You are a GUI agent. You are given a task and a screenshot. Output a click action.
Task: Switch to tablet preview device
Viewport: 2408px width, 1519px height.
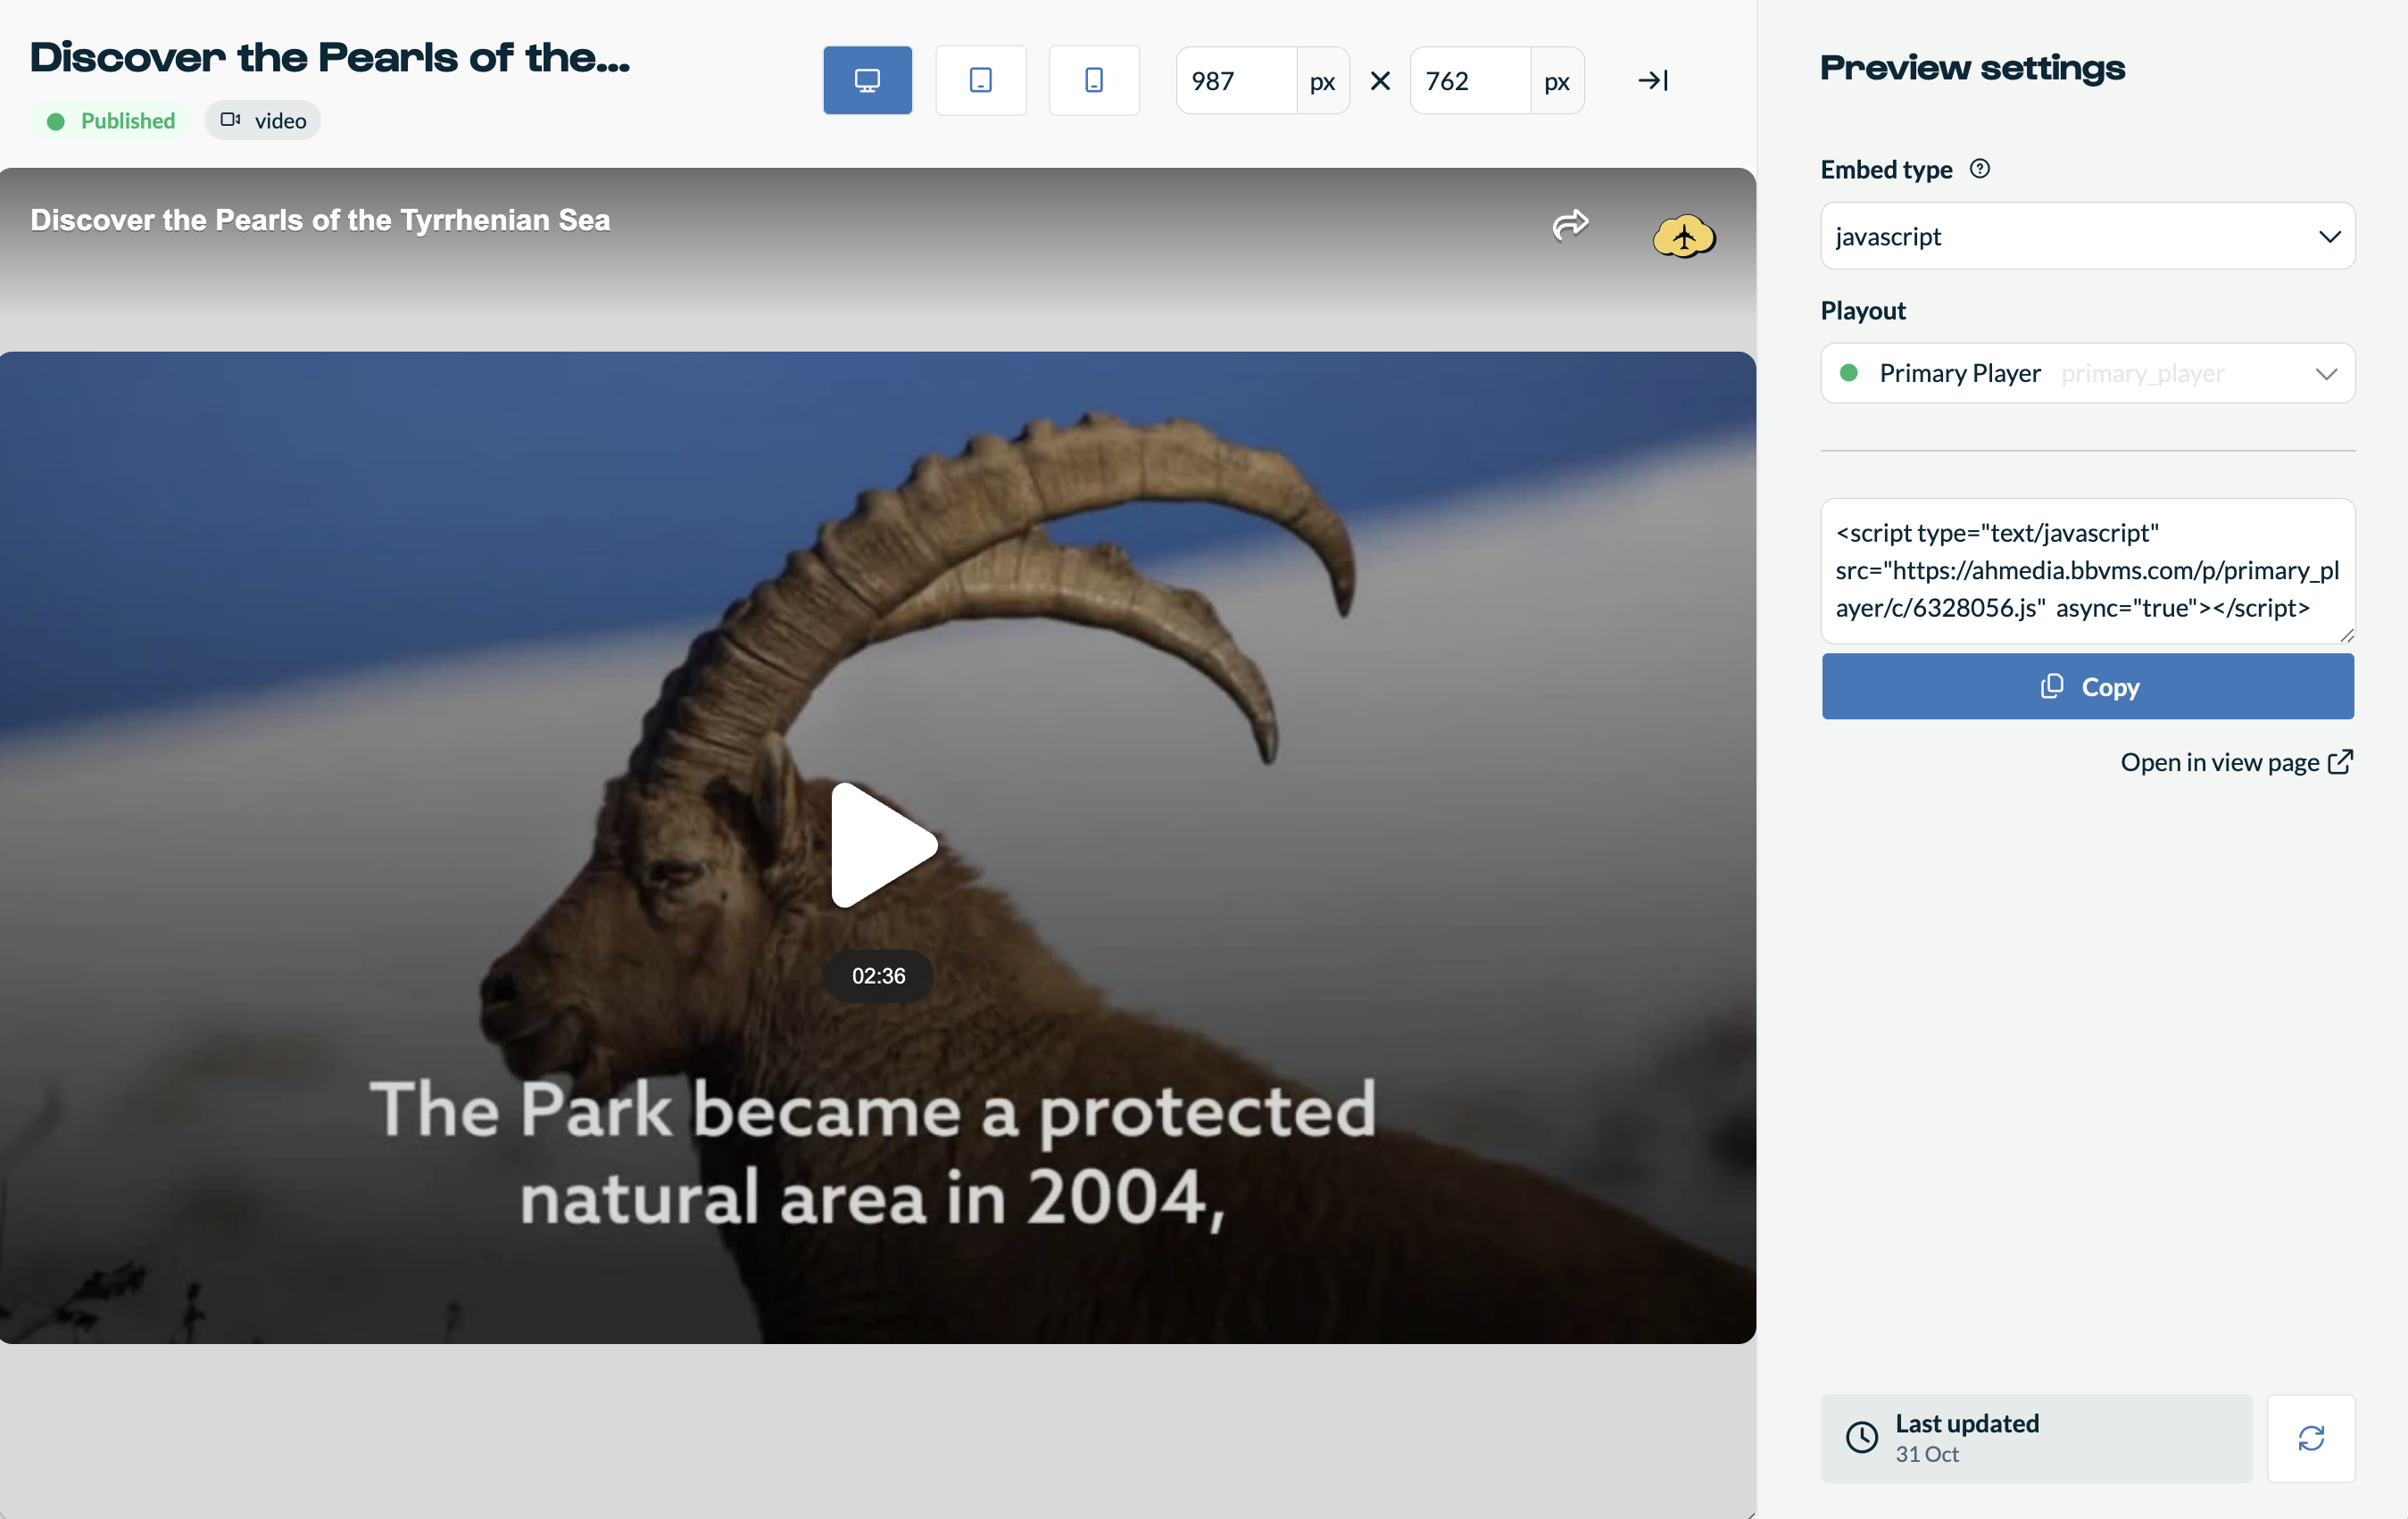tap(980, 80)
